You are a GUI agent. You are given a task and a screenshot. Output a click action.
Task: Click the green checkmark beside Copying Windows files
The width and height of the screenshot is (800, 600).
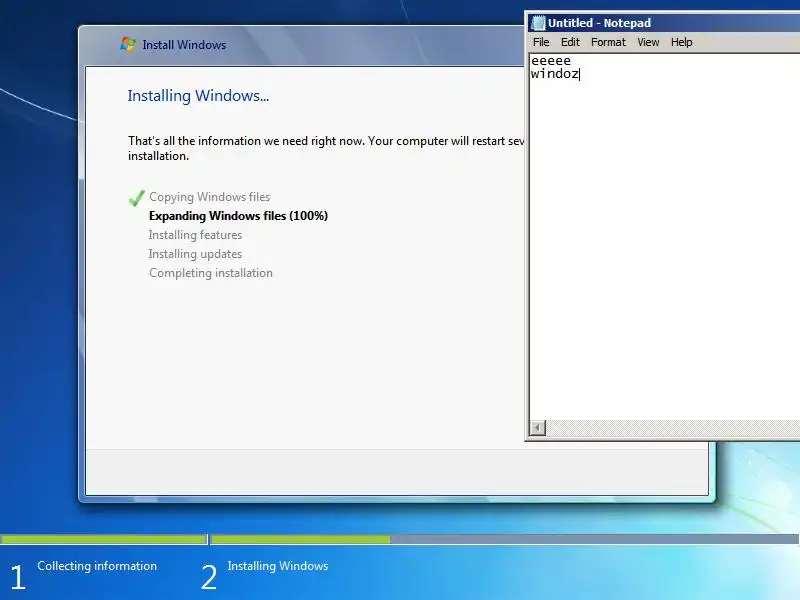[136, 198]
